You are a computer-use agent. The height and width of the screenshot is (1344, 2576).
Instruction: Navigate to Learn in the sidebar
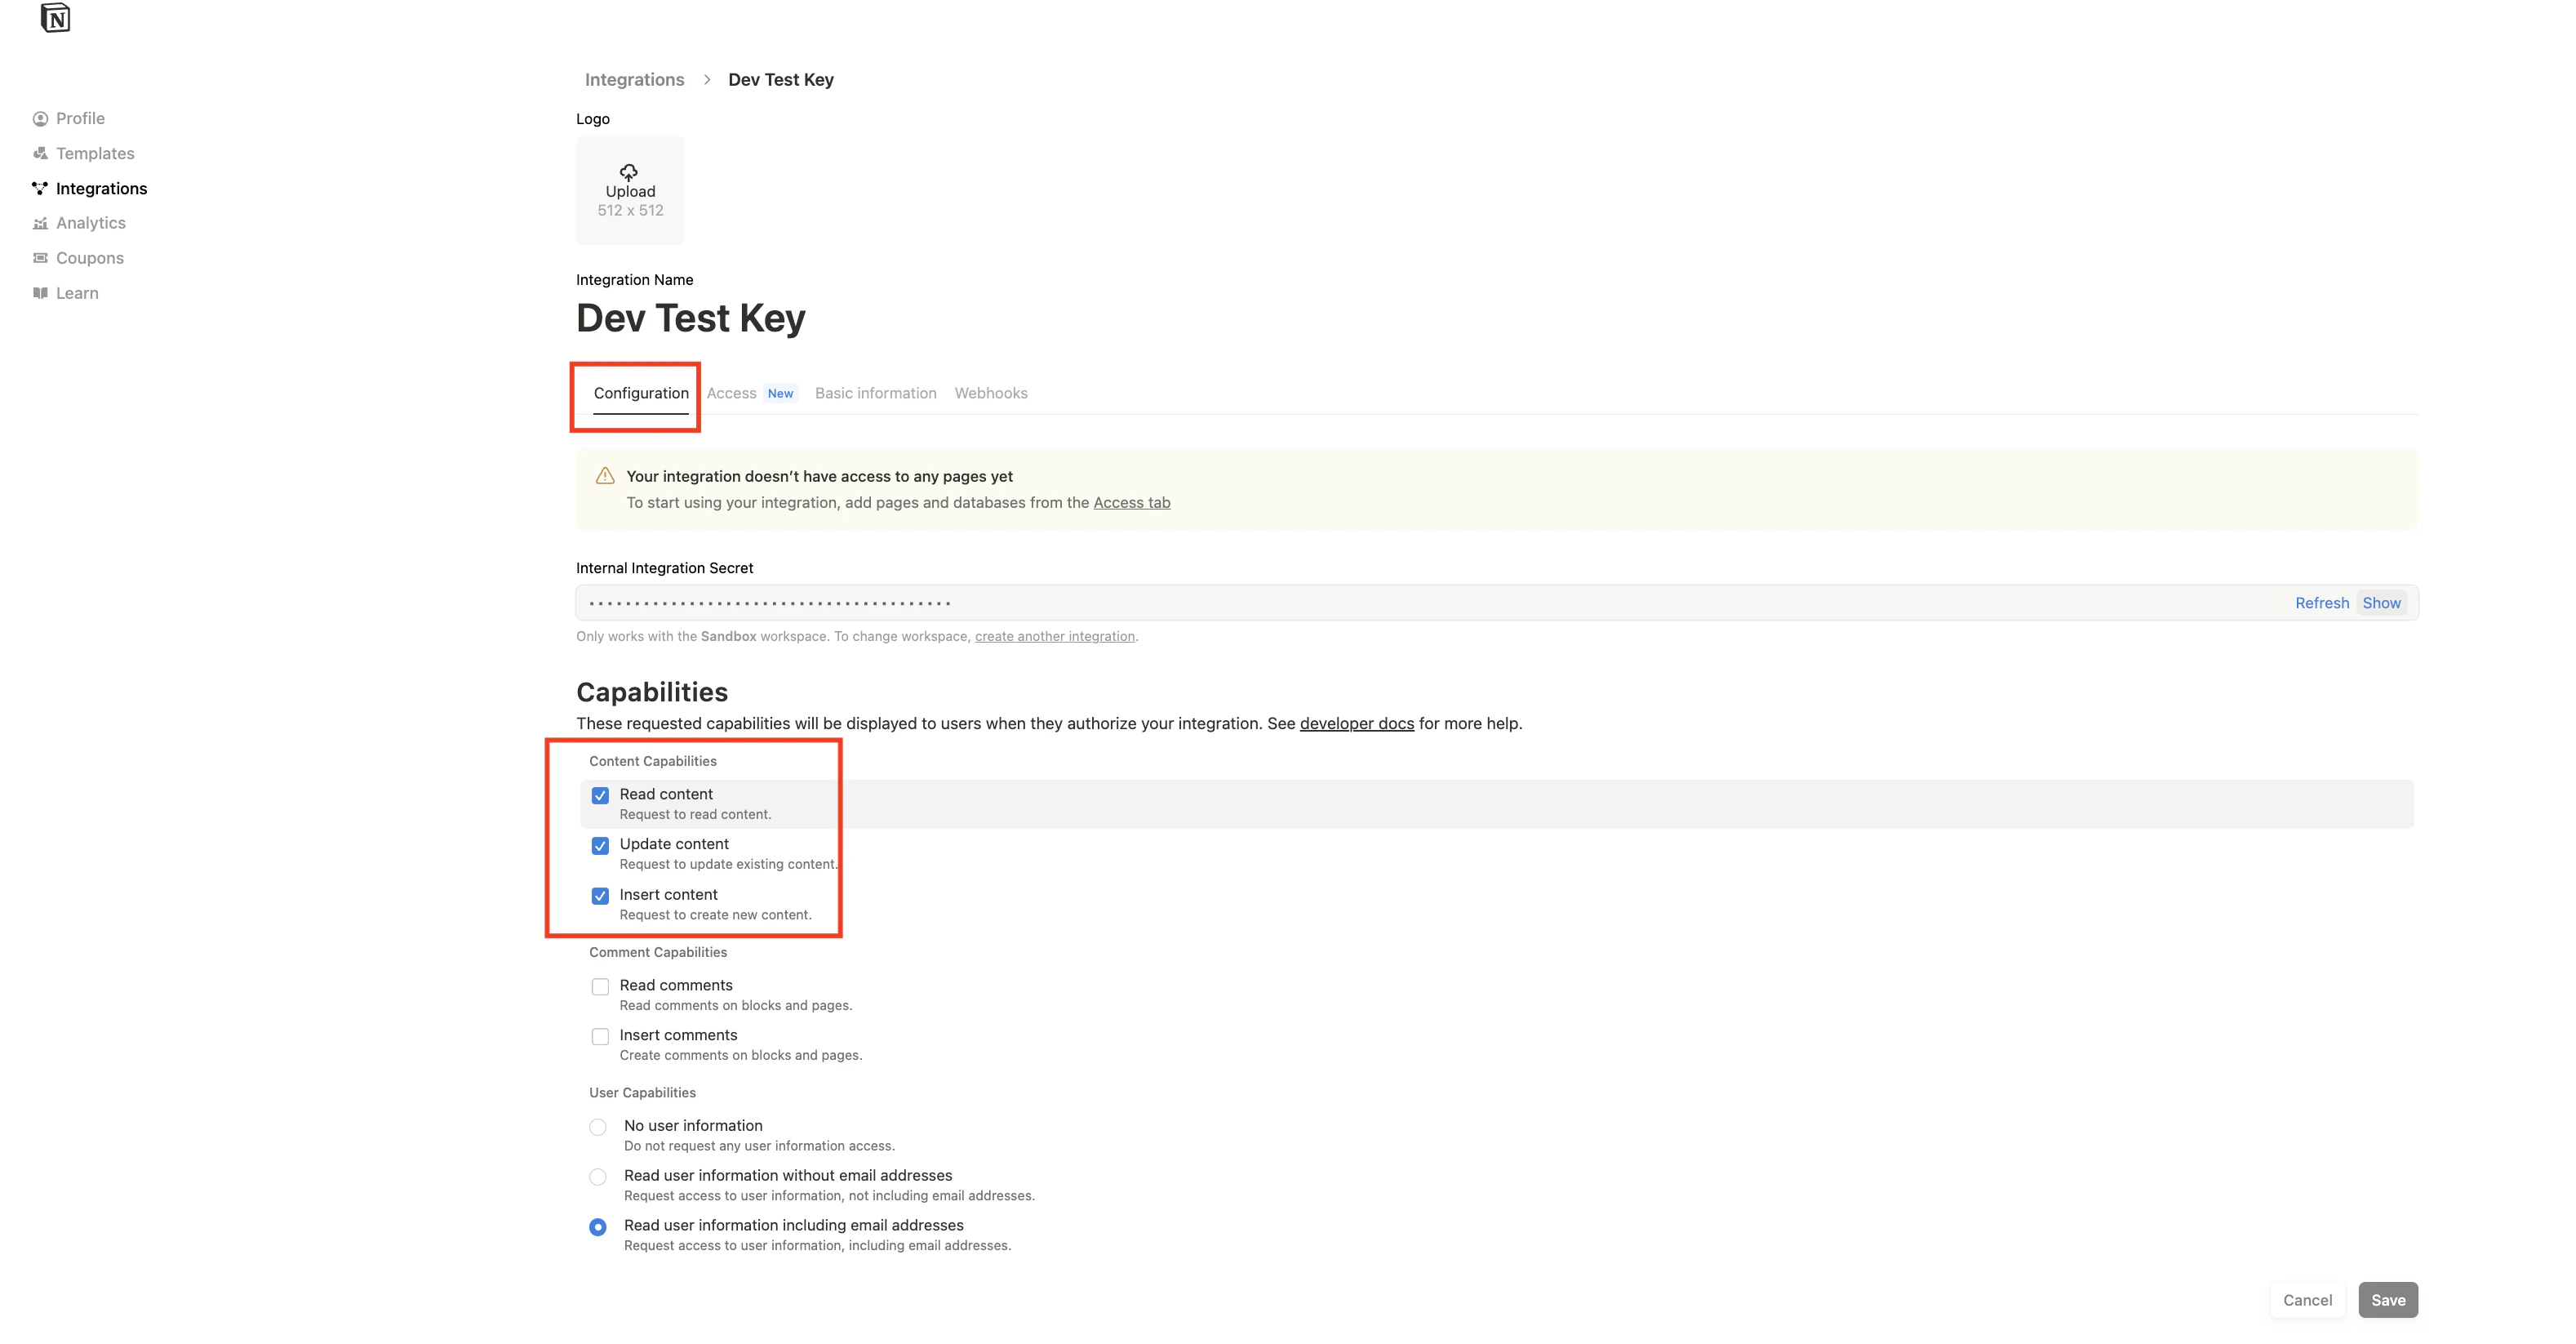[77, 292]
